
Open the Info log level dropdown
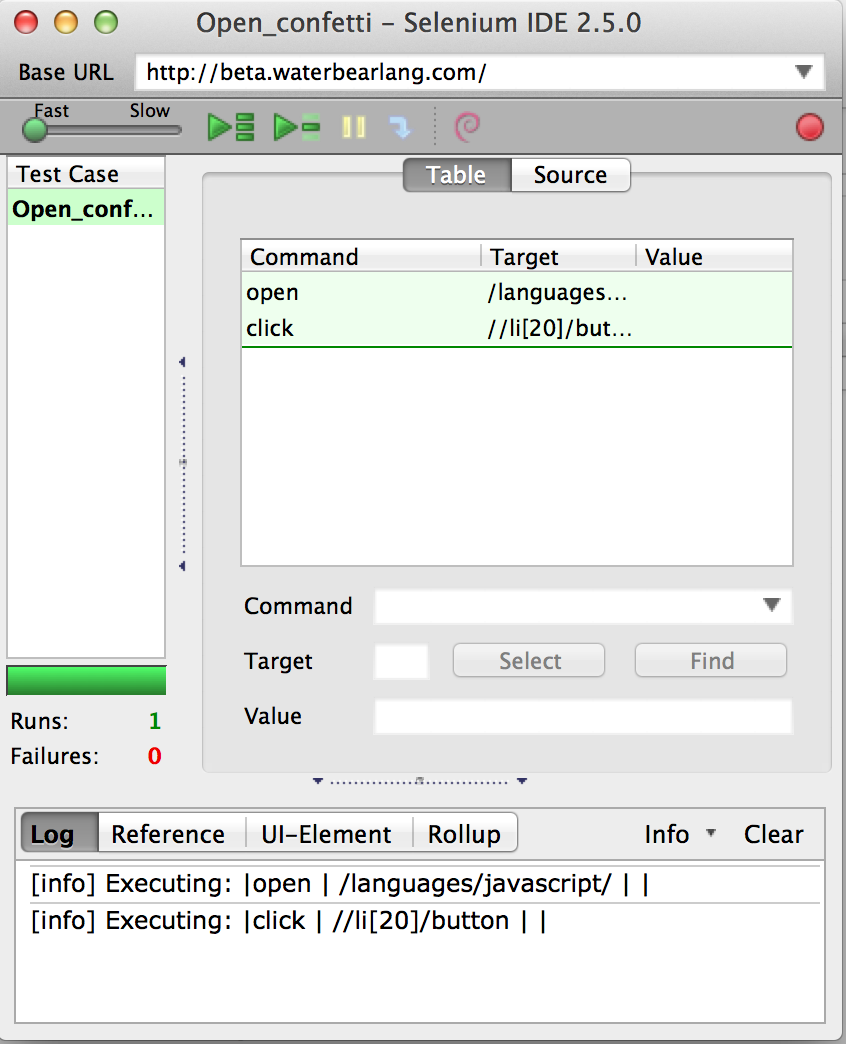coord(680,834)
